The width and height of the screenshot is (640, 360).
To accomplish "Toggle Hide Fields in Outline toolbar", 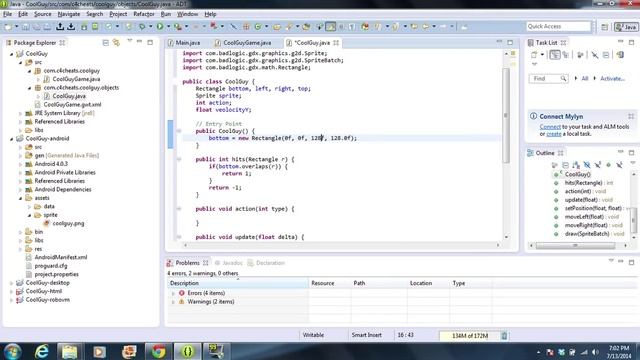I will tap(587, 165).
